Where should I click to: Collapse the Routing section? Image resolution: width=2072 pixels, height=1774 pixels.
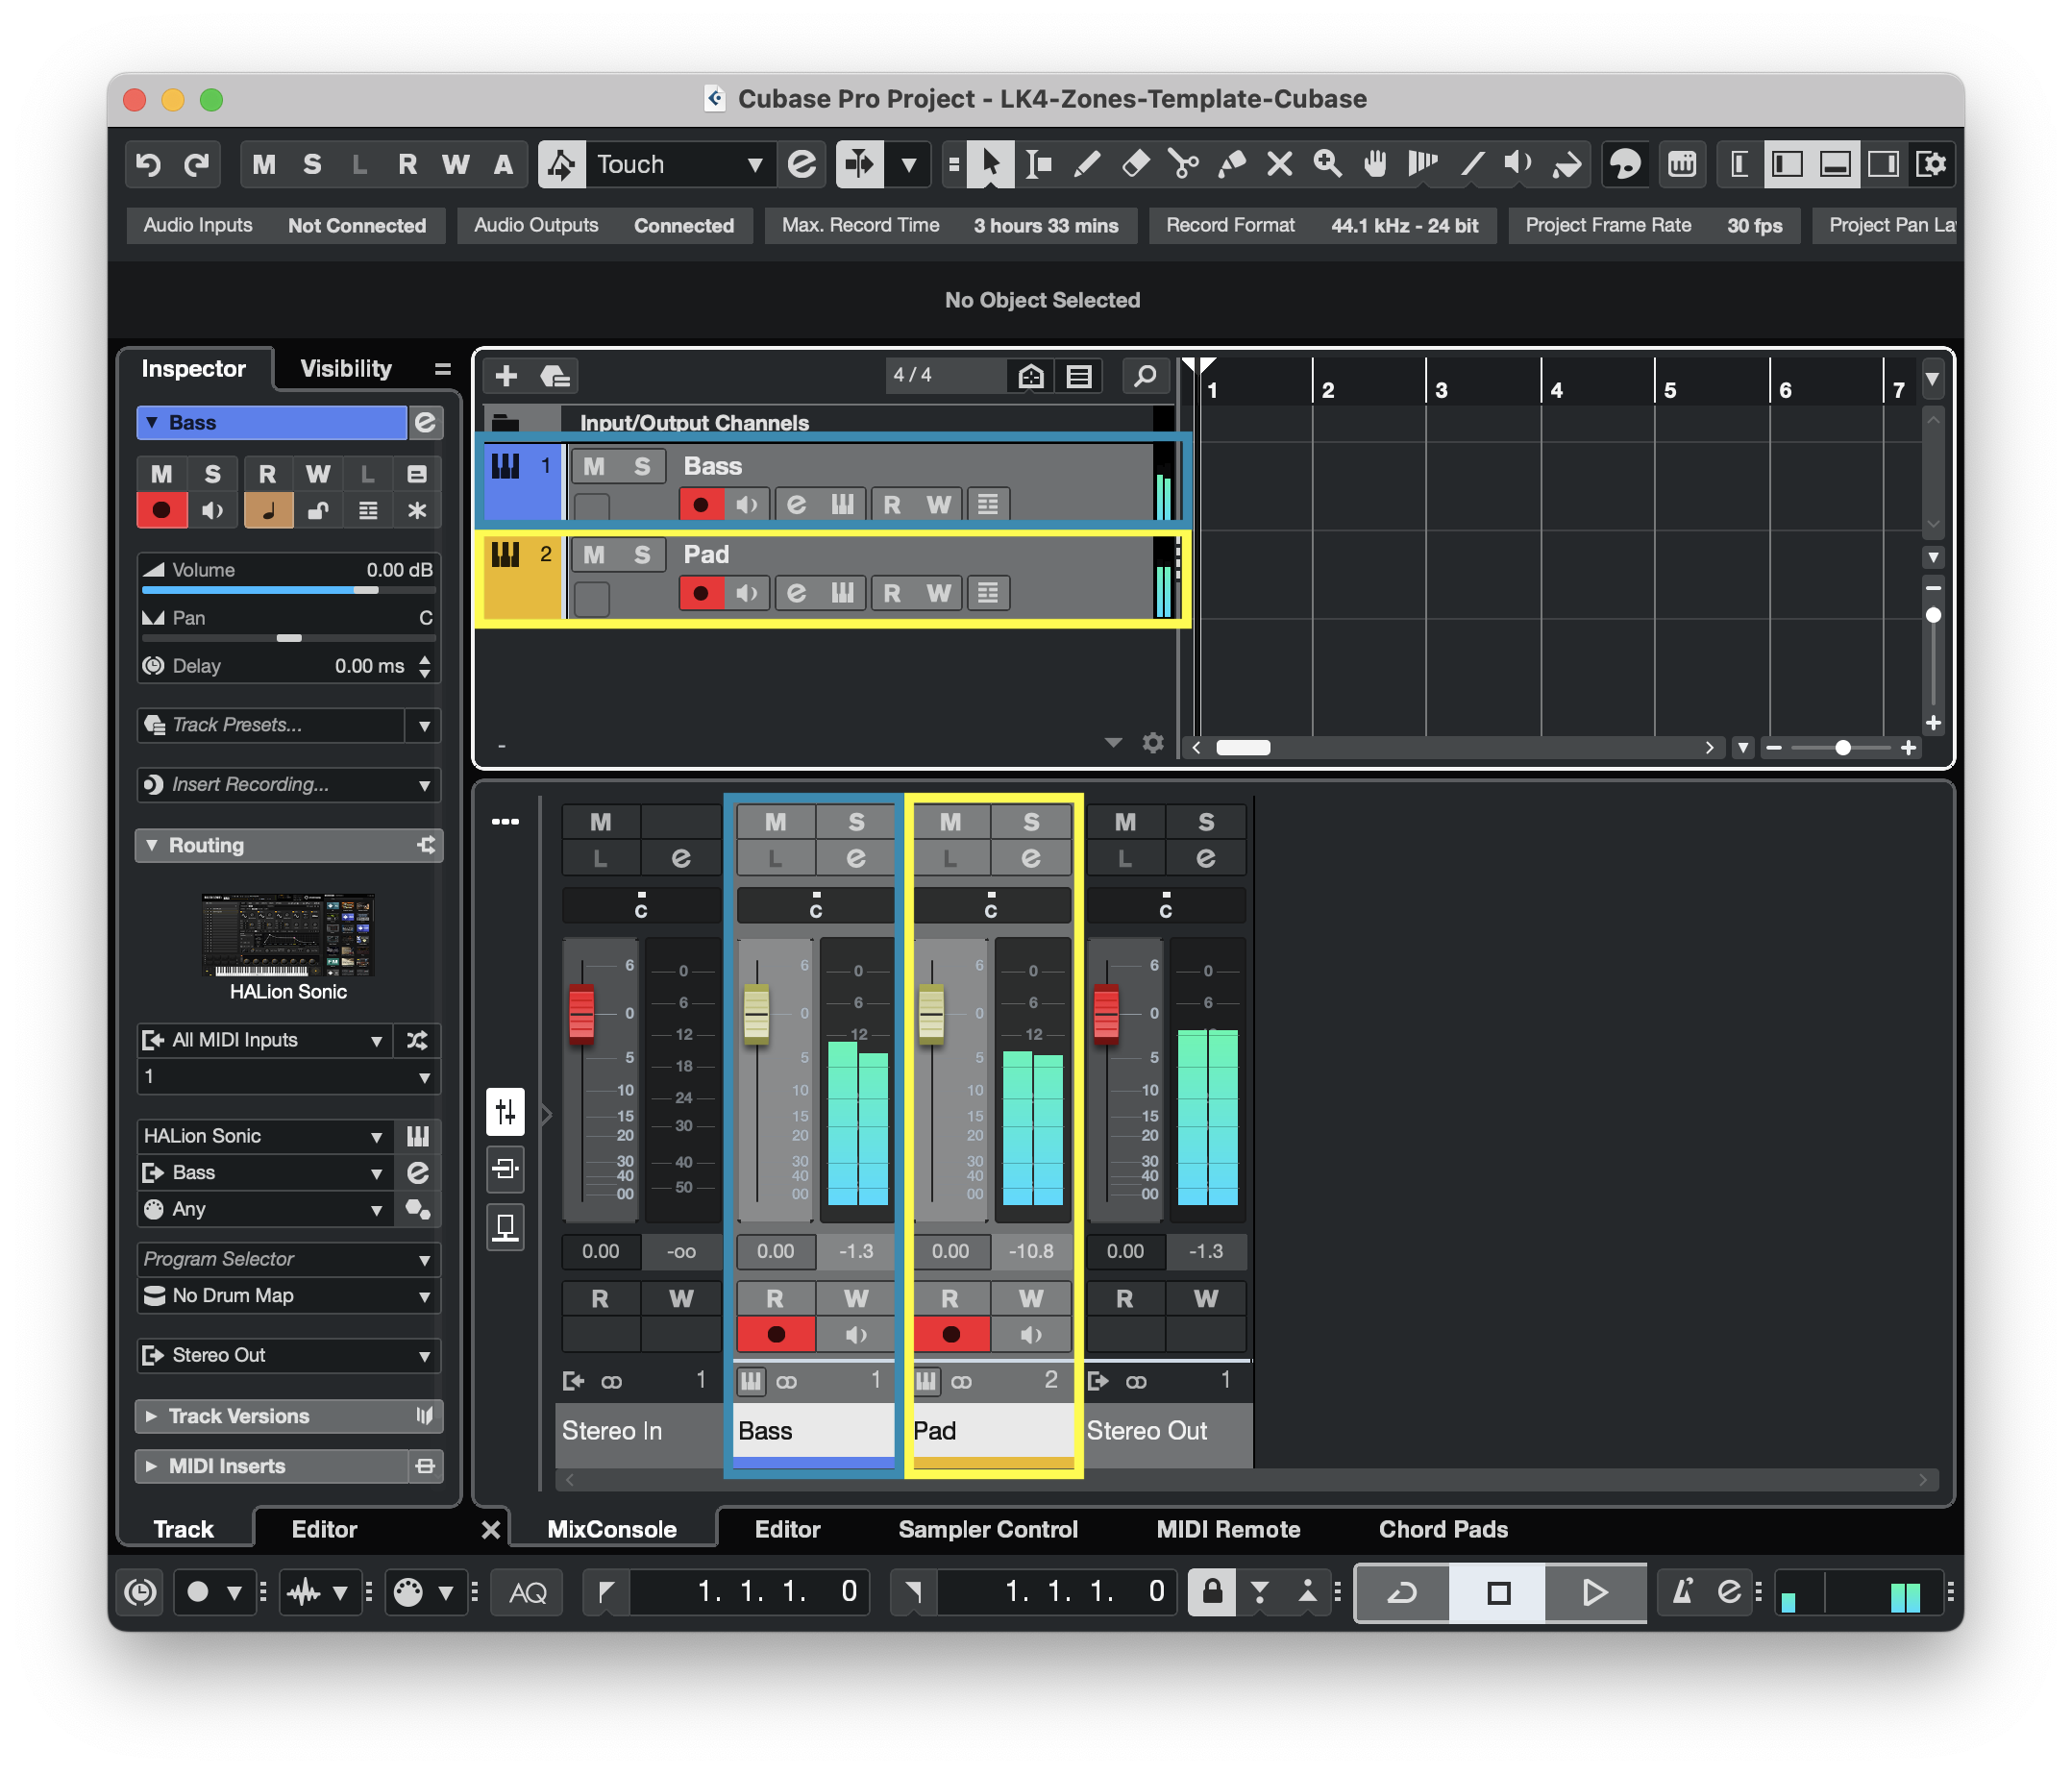click(289, 846)
